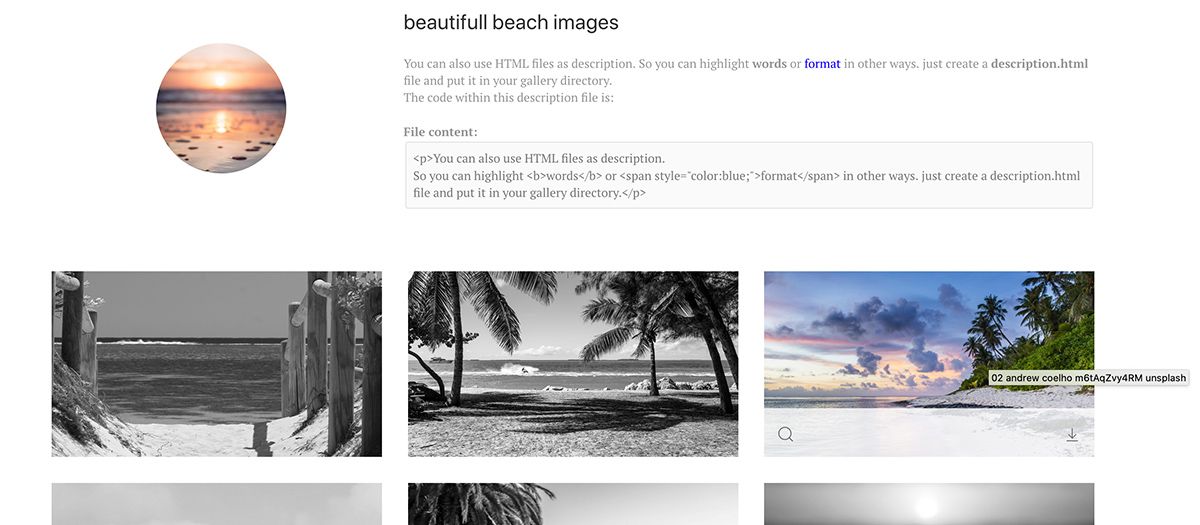Open the black-and-white beach path fence photo
The width and height of the screenshot is (1200, 525).
[217, 364]
